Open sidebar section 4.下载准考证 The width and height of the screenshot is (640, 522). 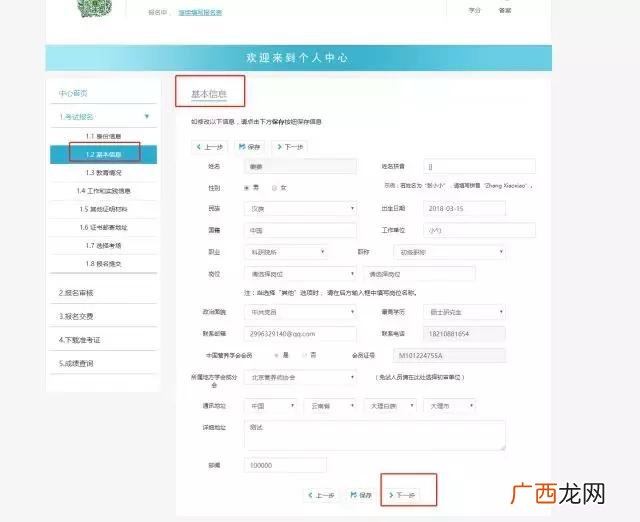[x=103, y=340]
